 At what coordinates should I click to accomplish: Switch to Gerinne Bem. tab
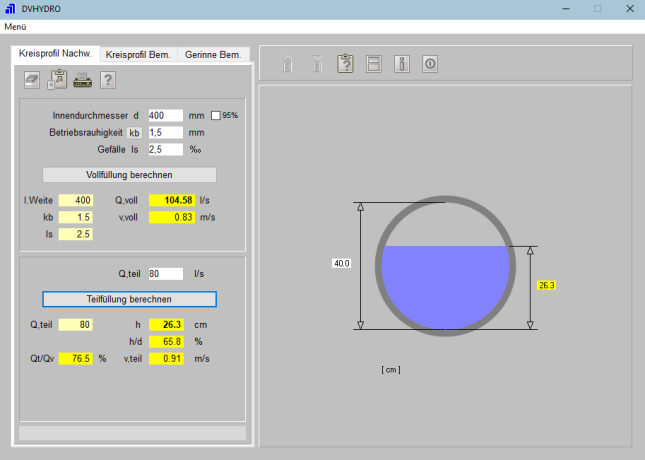[x=215, y=54]
